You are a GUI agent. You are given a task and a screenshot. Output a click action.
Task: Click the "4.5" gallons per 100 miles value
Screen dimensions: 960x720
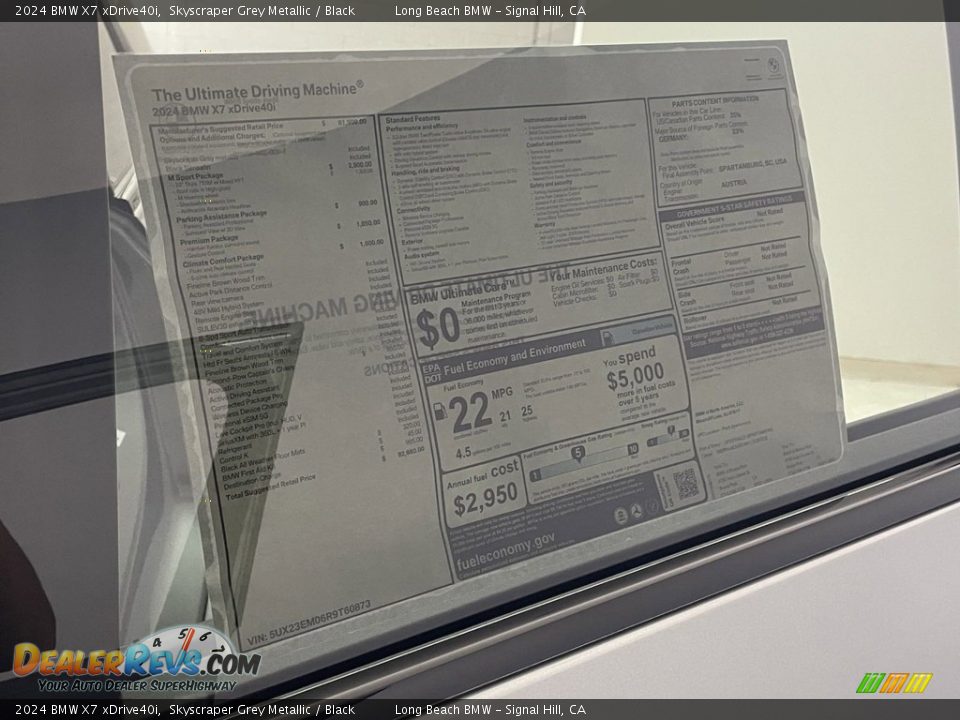[x=463, y=453]
